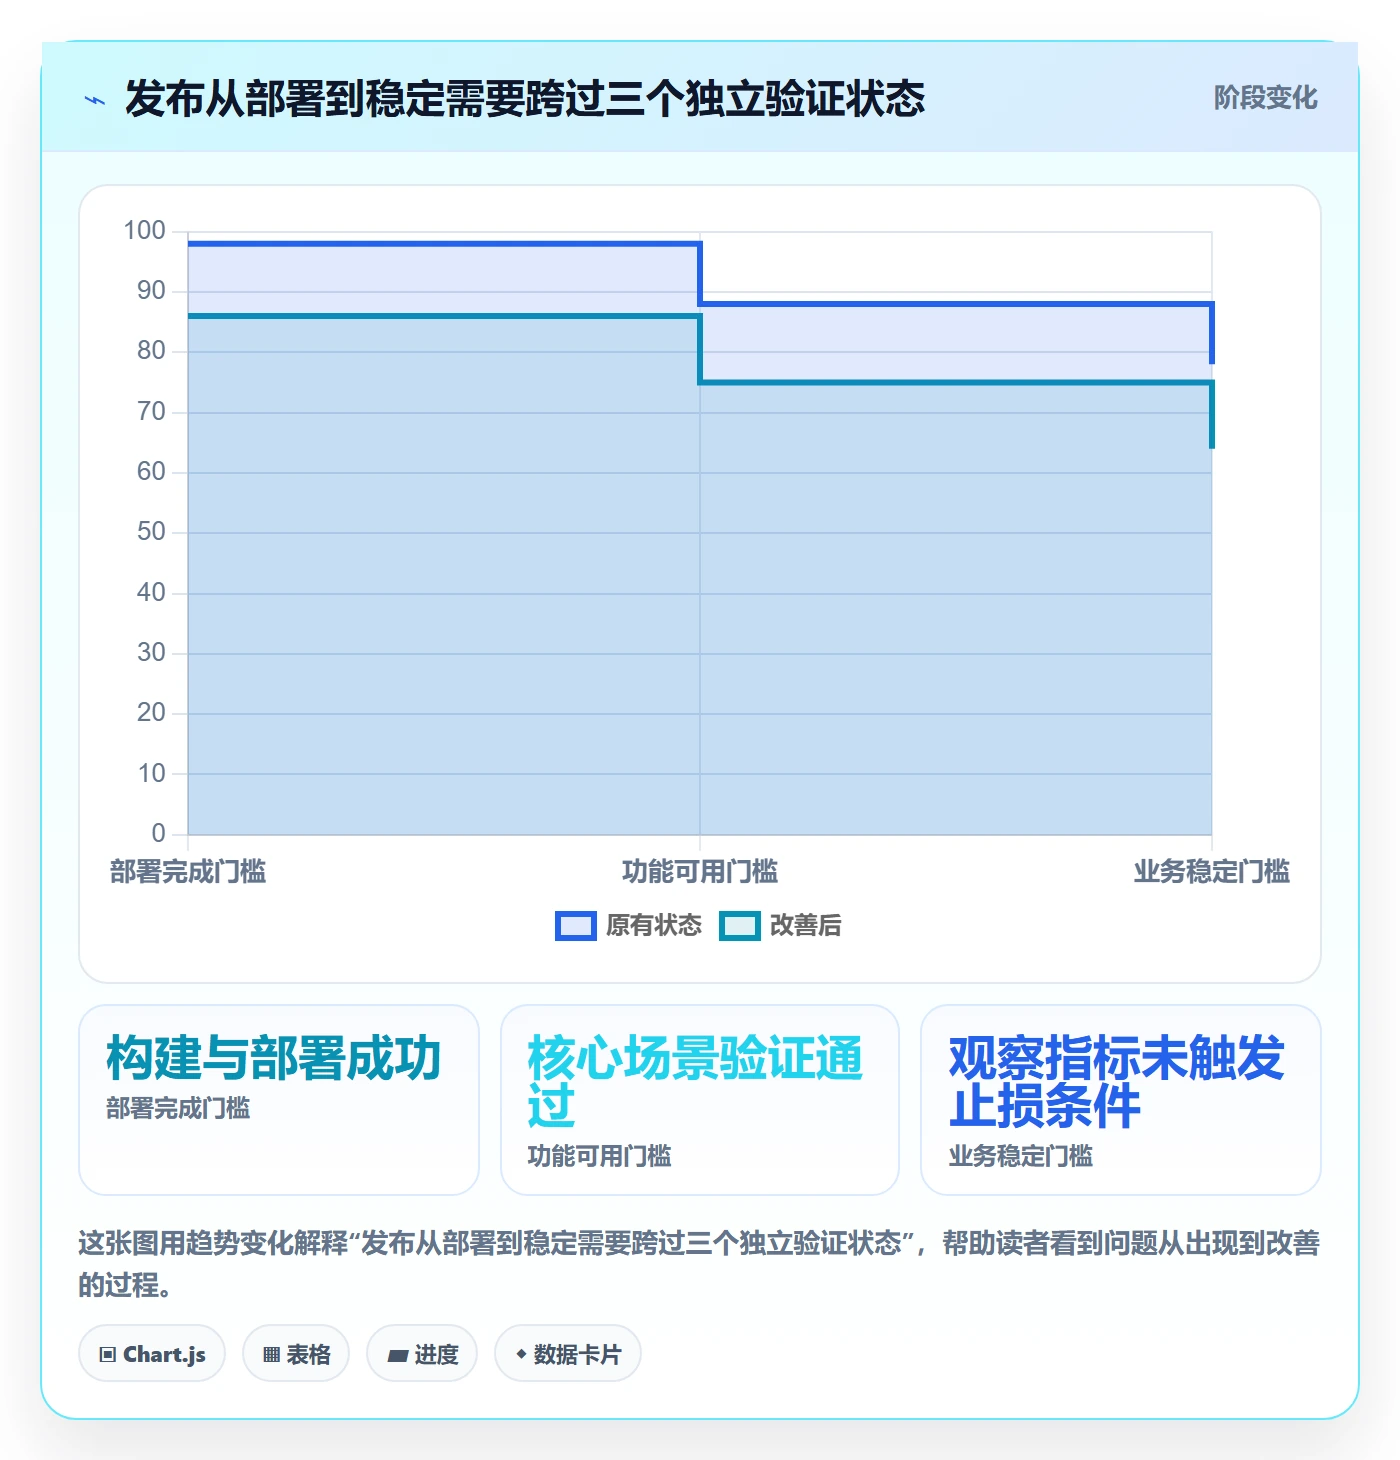Select the Chart.js tag
Screen dimensions: 1400x1460
pyautogui.click(x=152, y=1354)
